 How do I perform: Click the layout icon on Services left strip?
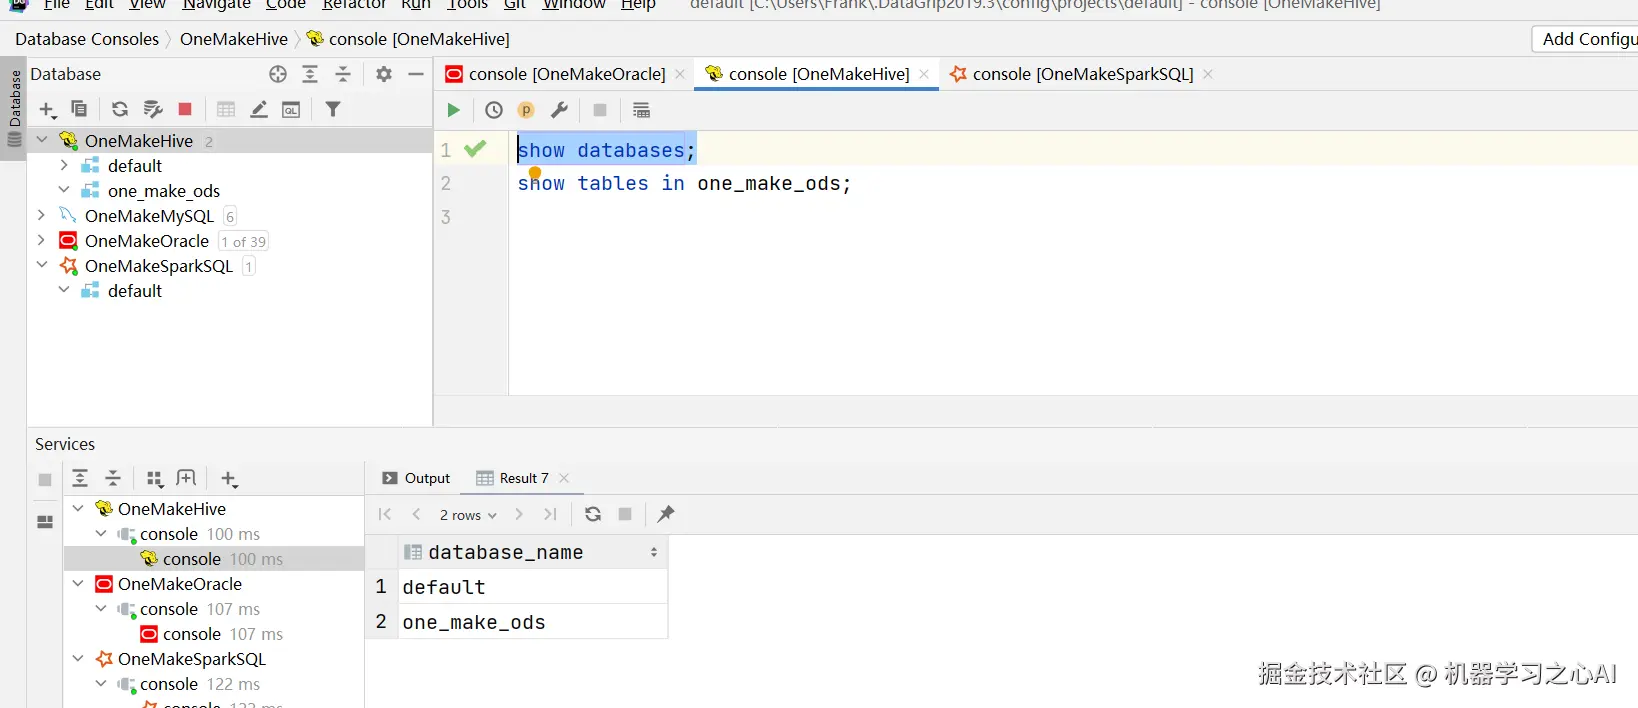45,522
